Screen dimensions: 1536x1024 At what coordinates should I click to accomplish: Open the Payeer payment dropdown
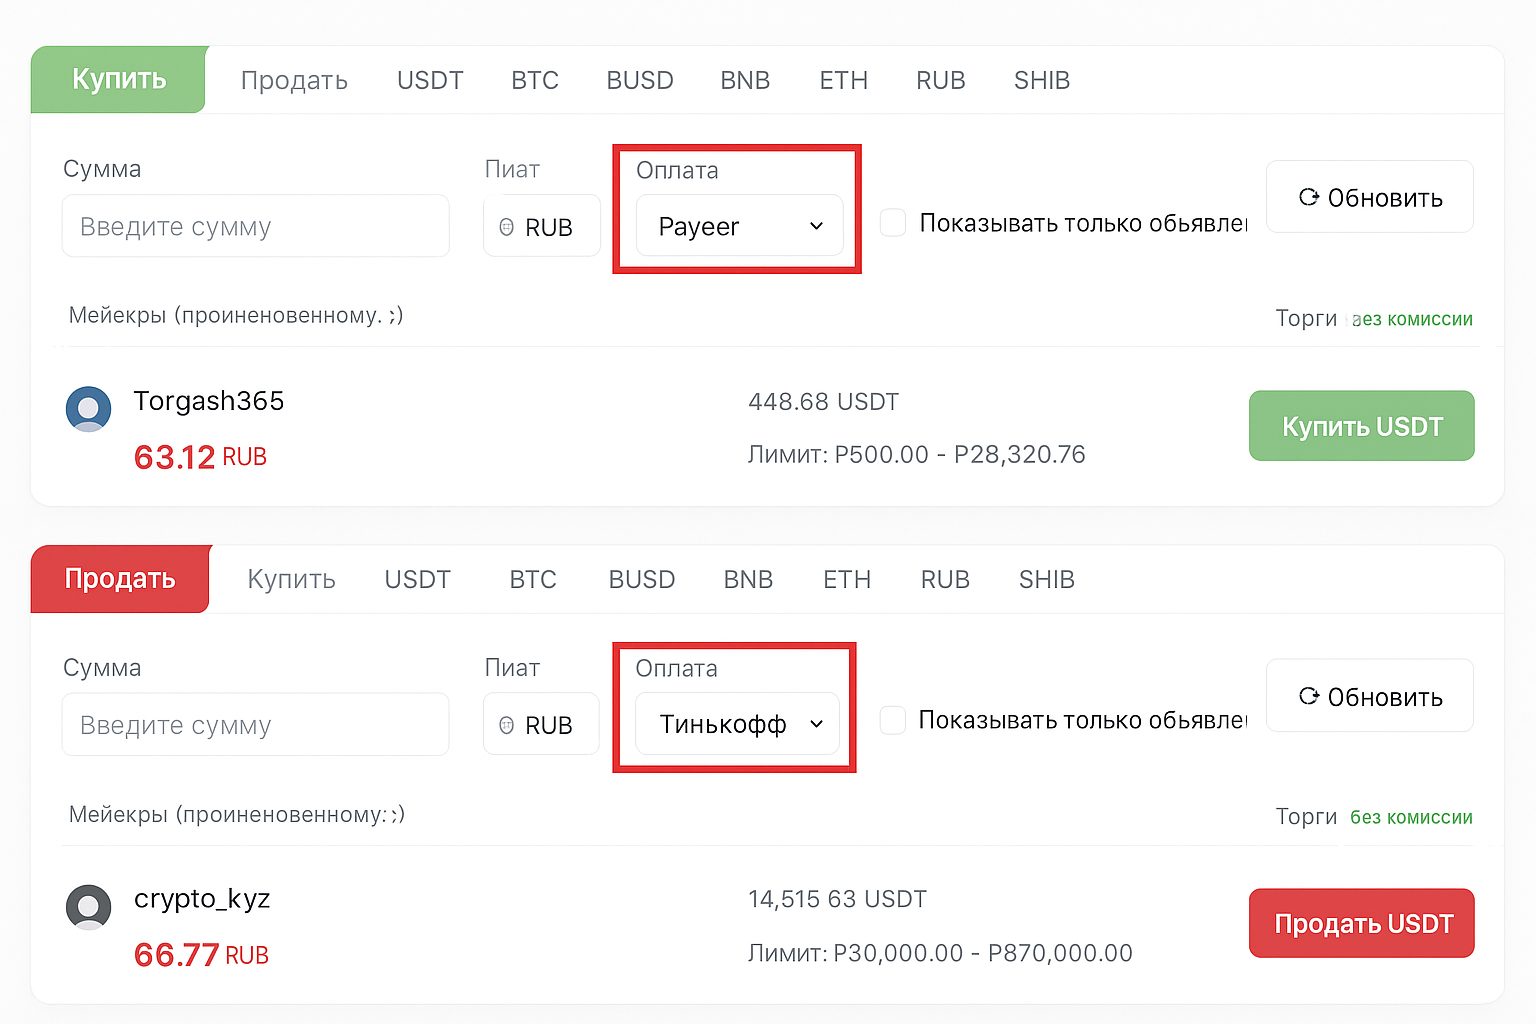point(739,226)
